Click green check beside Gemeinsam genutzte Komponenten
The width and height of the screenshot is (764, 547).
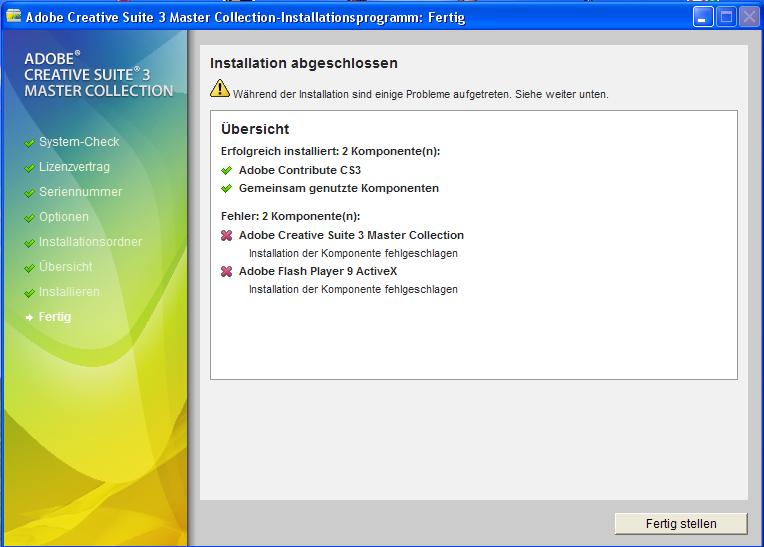click(x=226, y=189)
